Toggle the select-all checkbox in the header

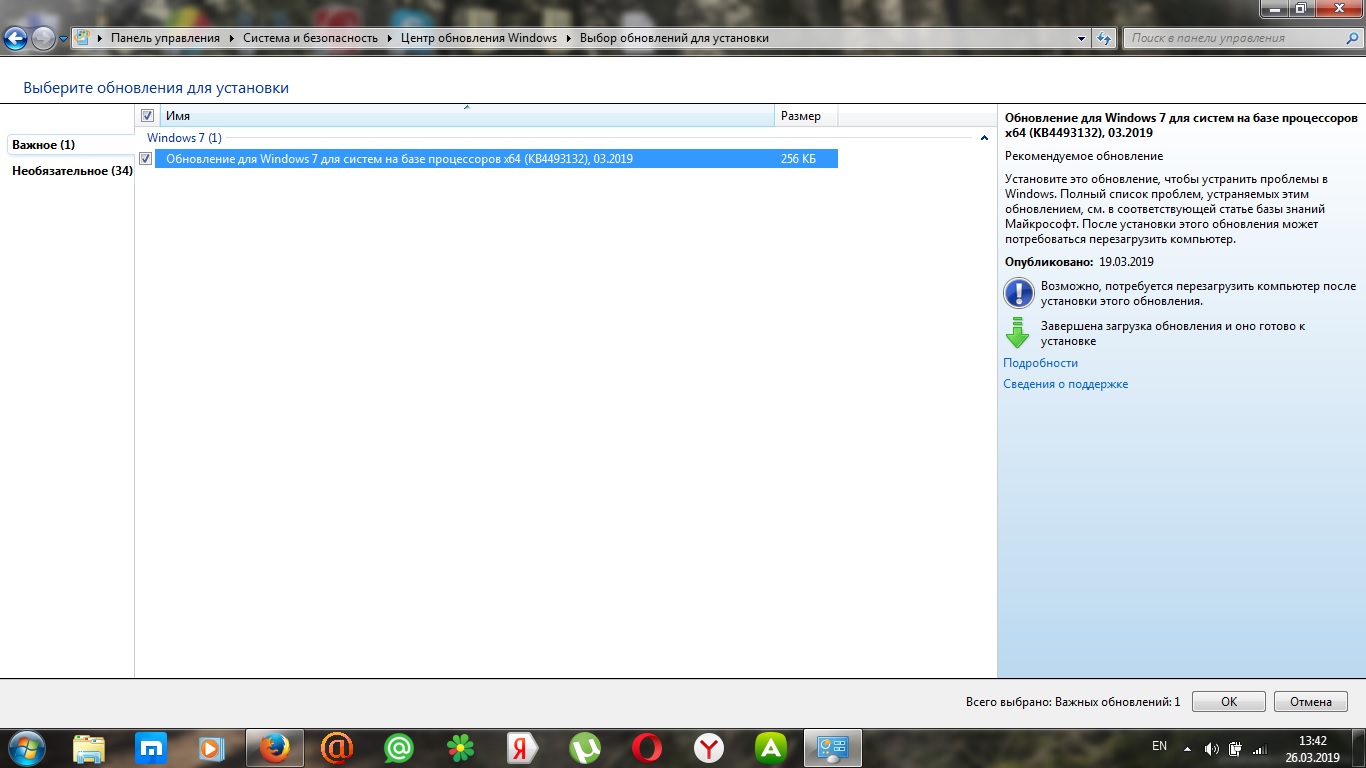pyautogui.click(x=148, y=116)
